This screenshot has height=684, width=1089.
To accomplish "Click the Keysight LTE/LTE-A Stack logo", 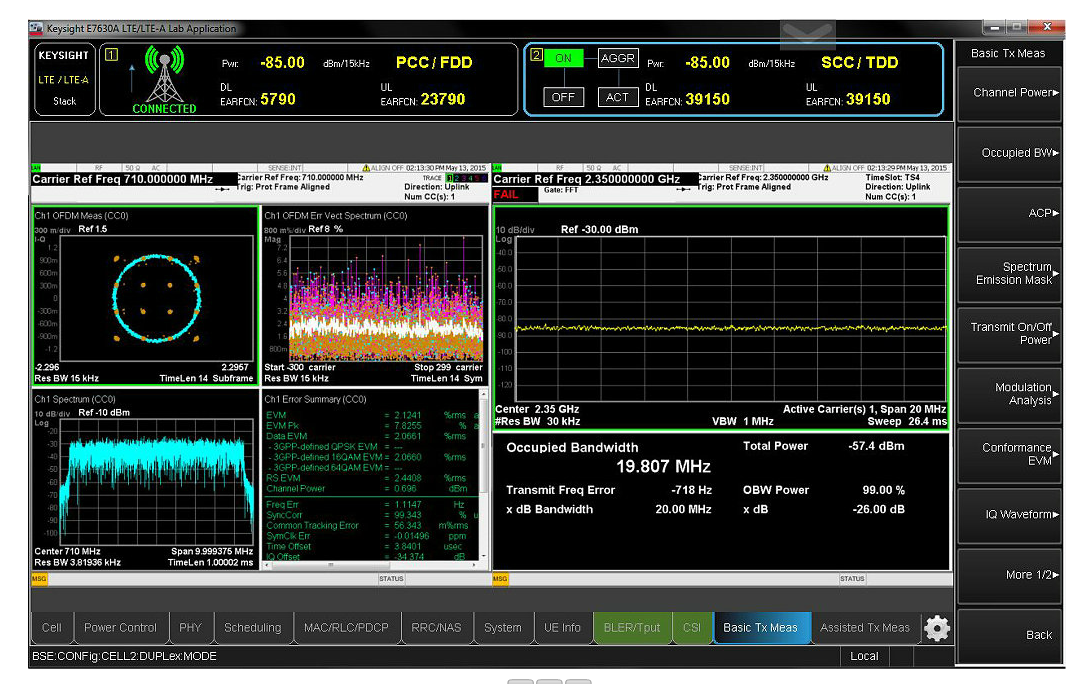I will [x=64, y=78].
